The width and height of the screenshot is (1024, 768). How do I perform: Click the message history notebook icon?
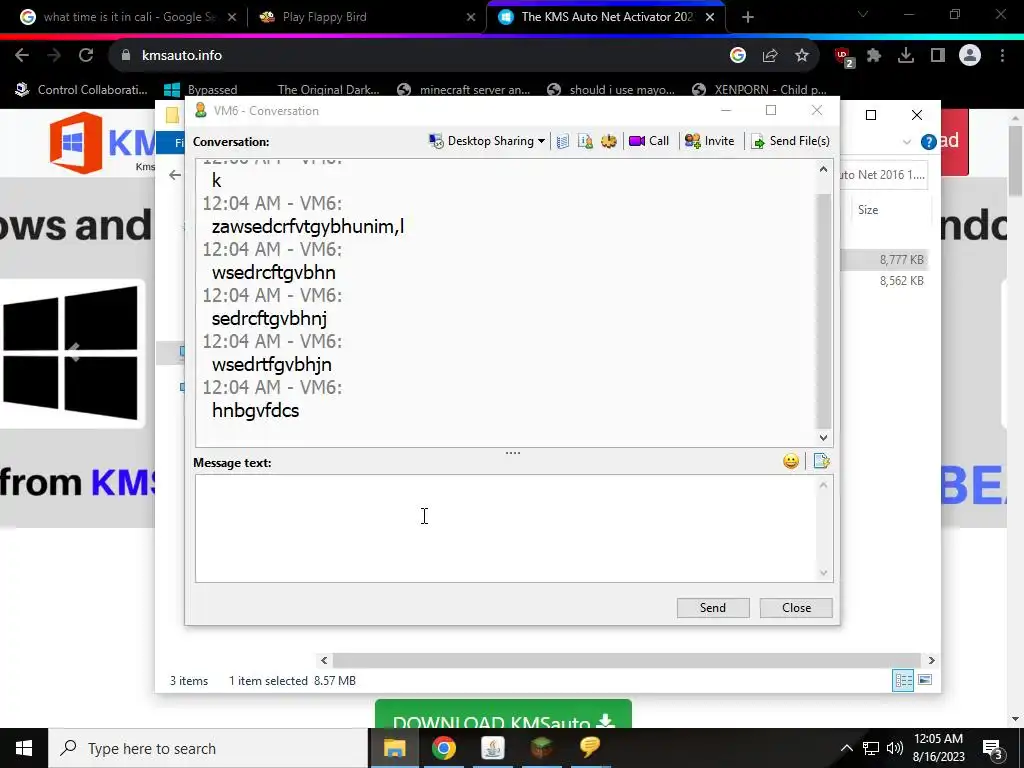563,141
